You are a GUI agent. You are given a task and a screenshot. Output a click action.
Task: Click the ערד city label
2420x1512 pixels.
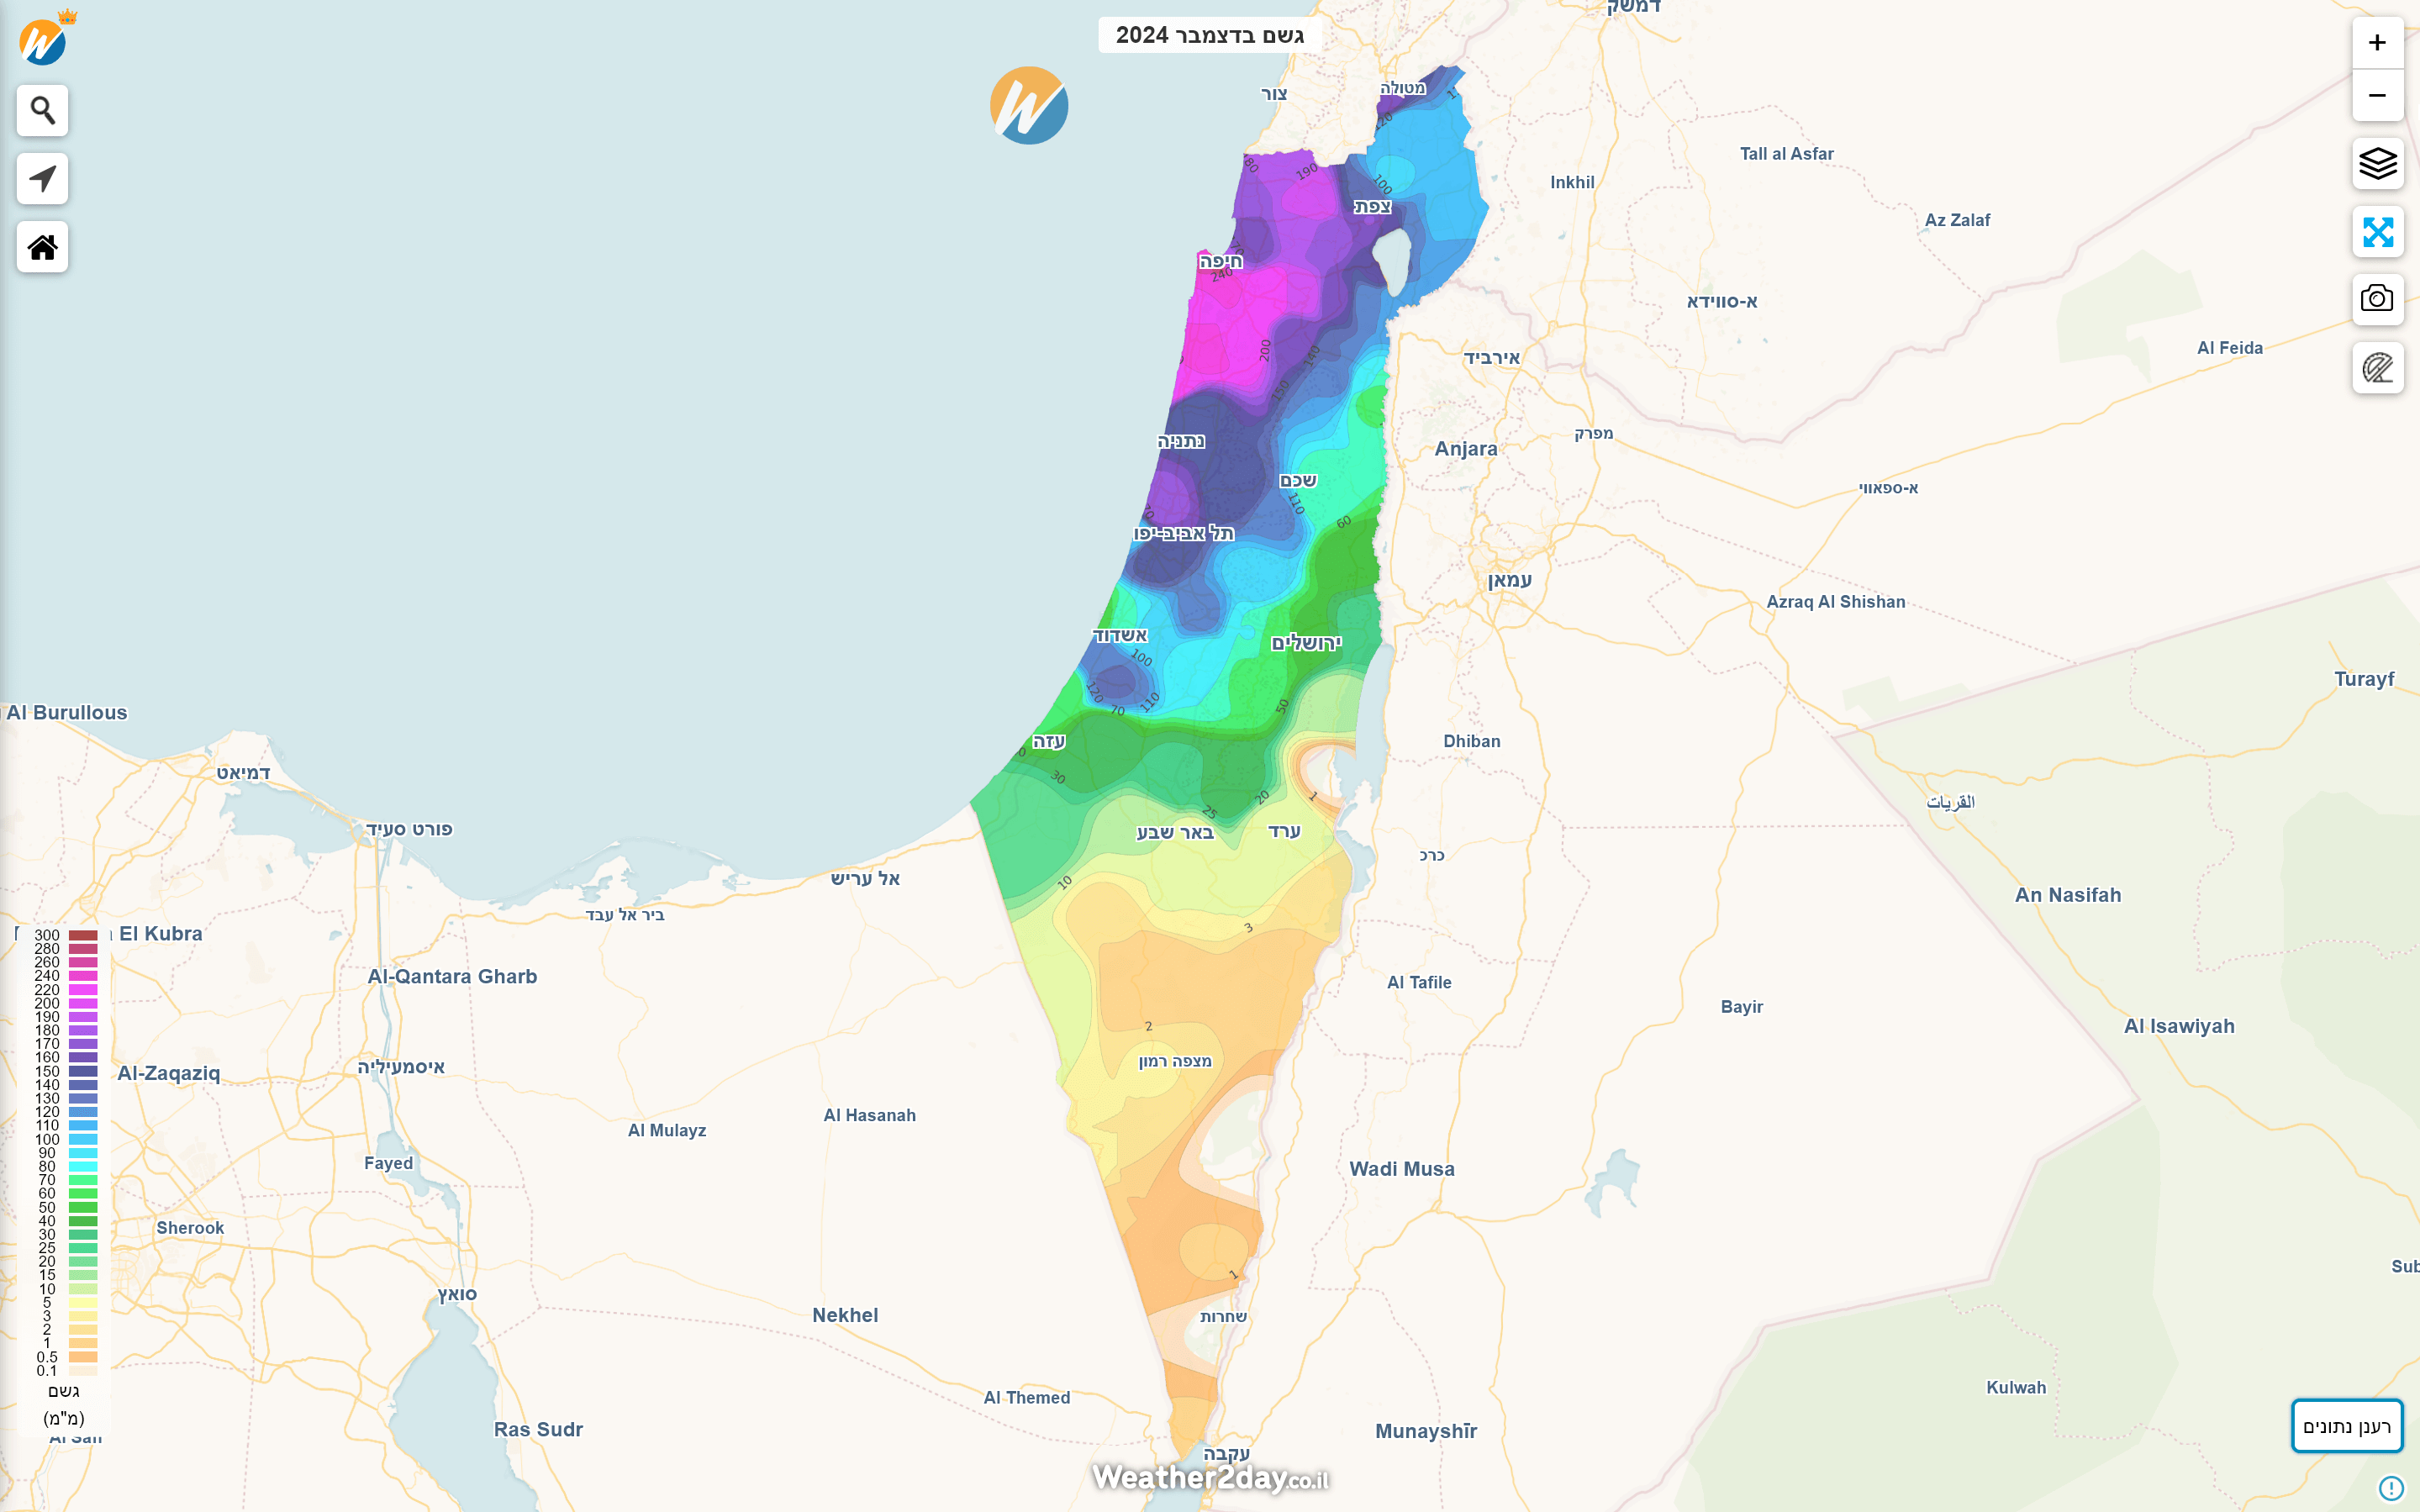(x=1284, y=831)
